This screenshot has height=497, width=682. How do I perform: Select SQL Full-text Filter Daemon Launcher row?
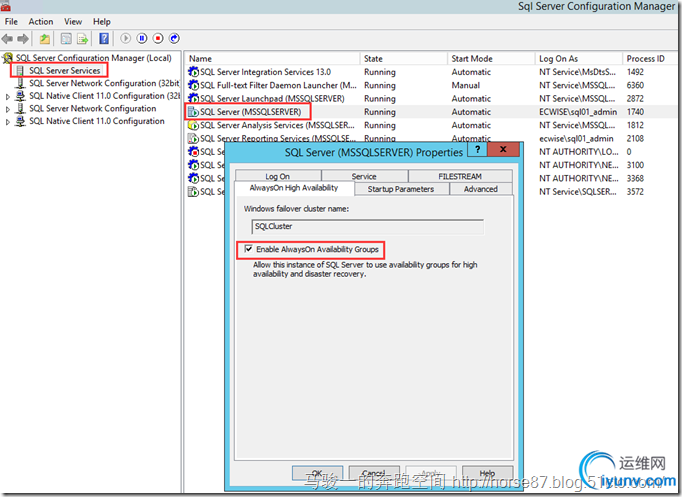[278, 85]
